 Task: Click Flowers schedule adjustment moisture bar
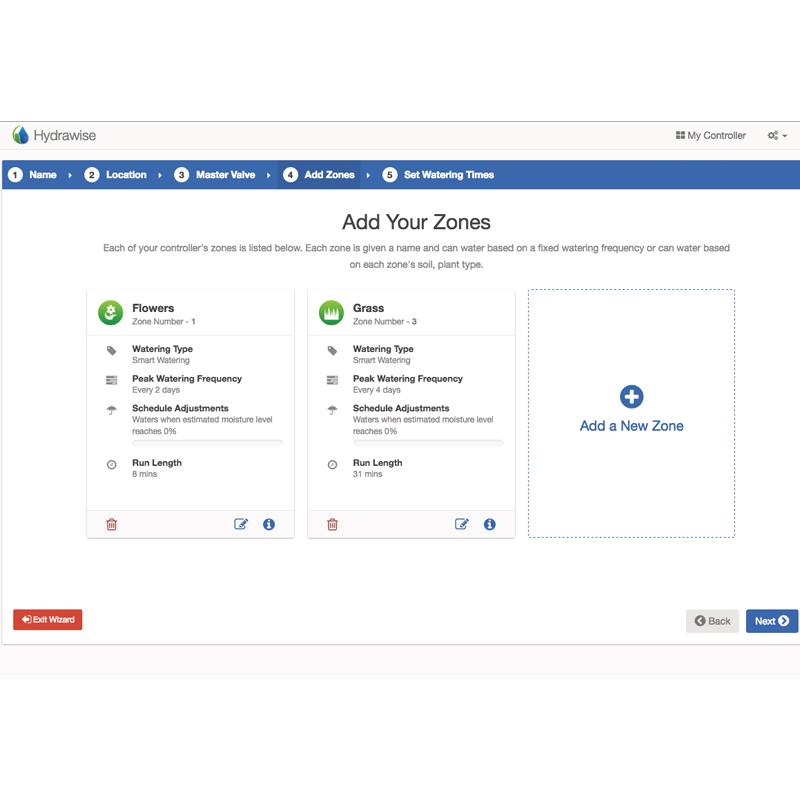pyautogui.click(x=208, y=443)
